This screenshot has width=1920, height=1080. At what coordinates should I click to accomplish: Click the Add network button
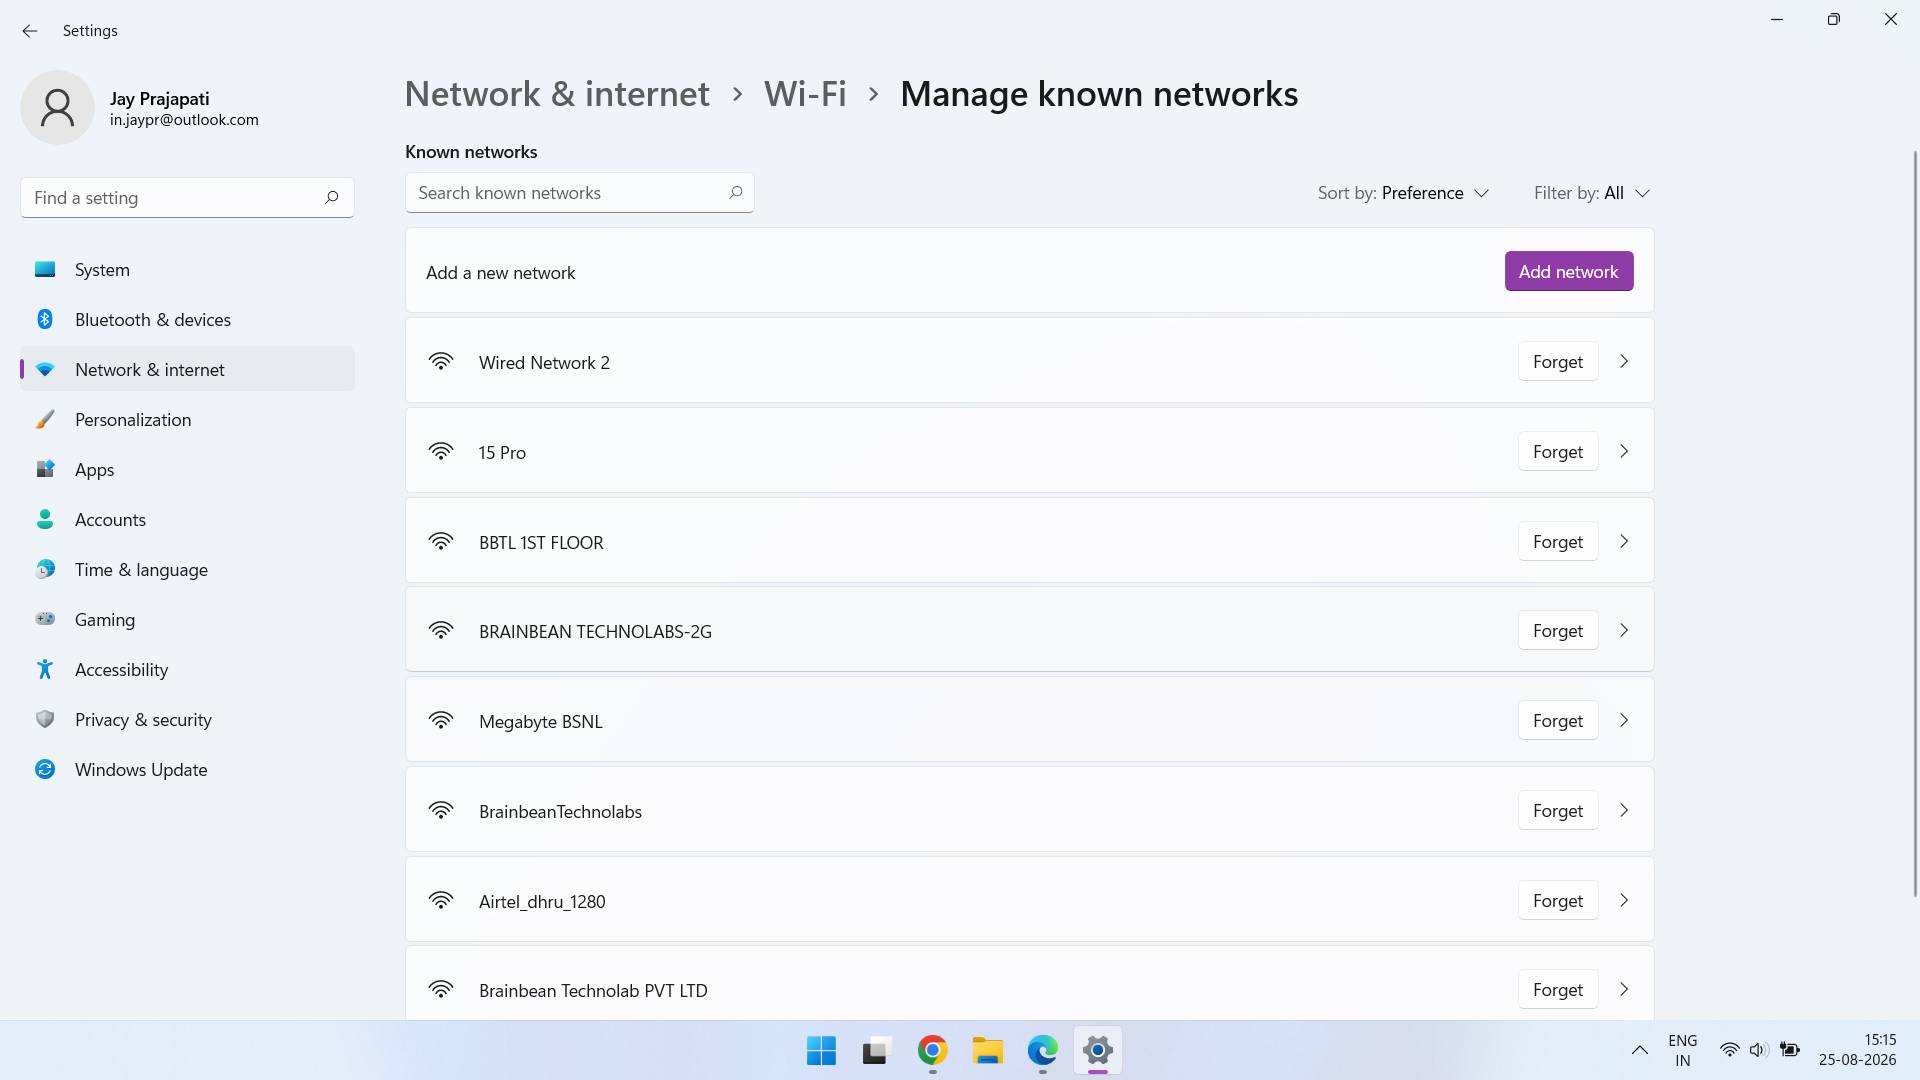point(1569,271)
